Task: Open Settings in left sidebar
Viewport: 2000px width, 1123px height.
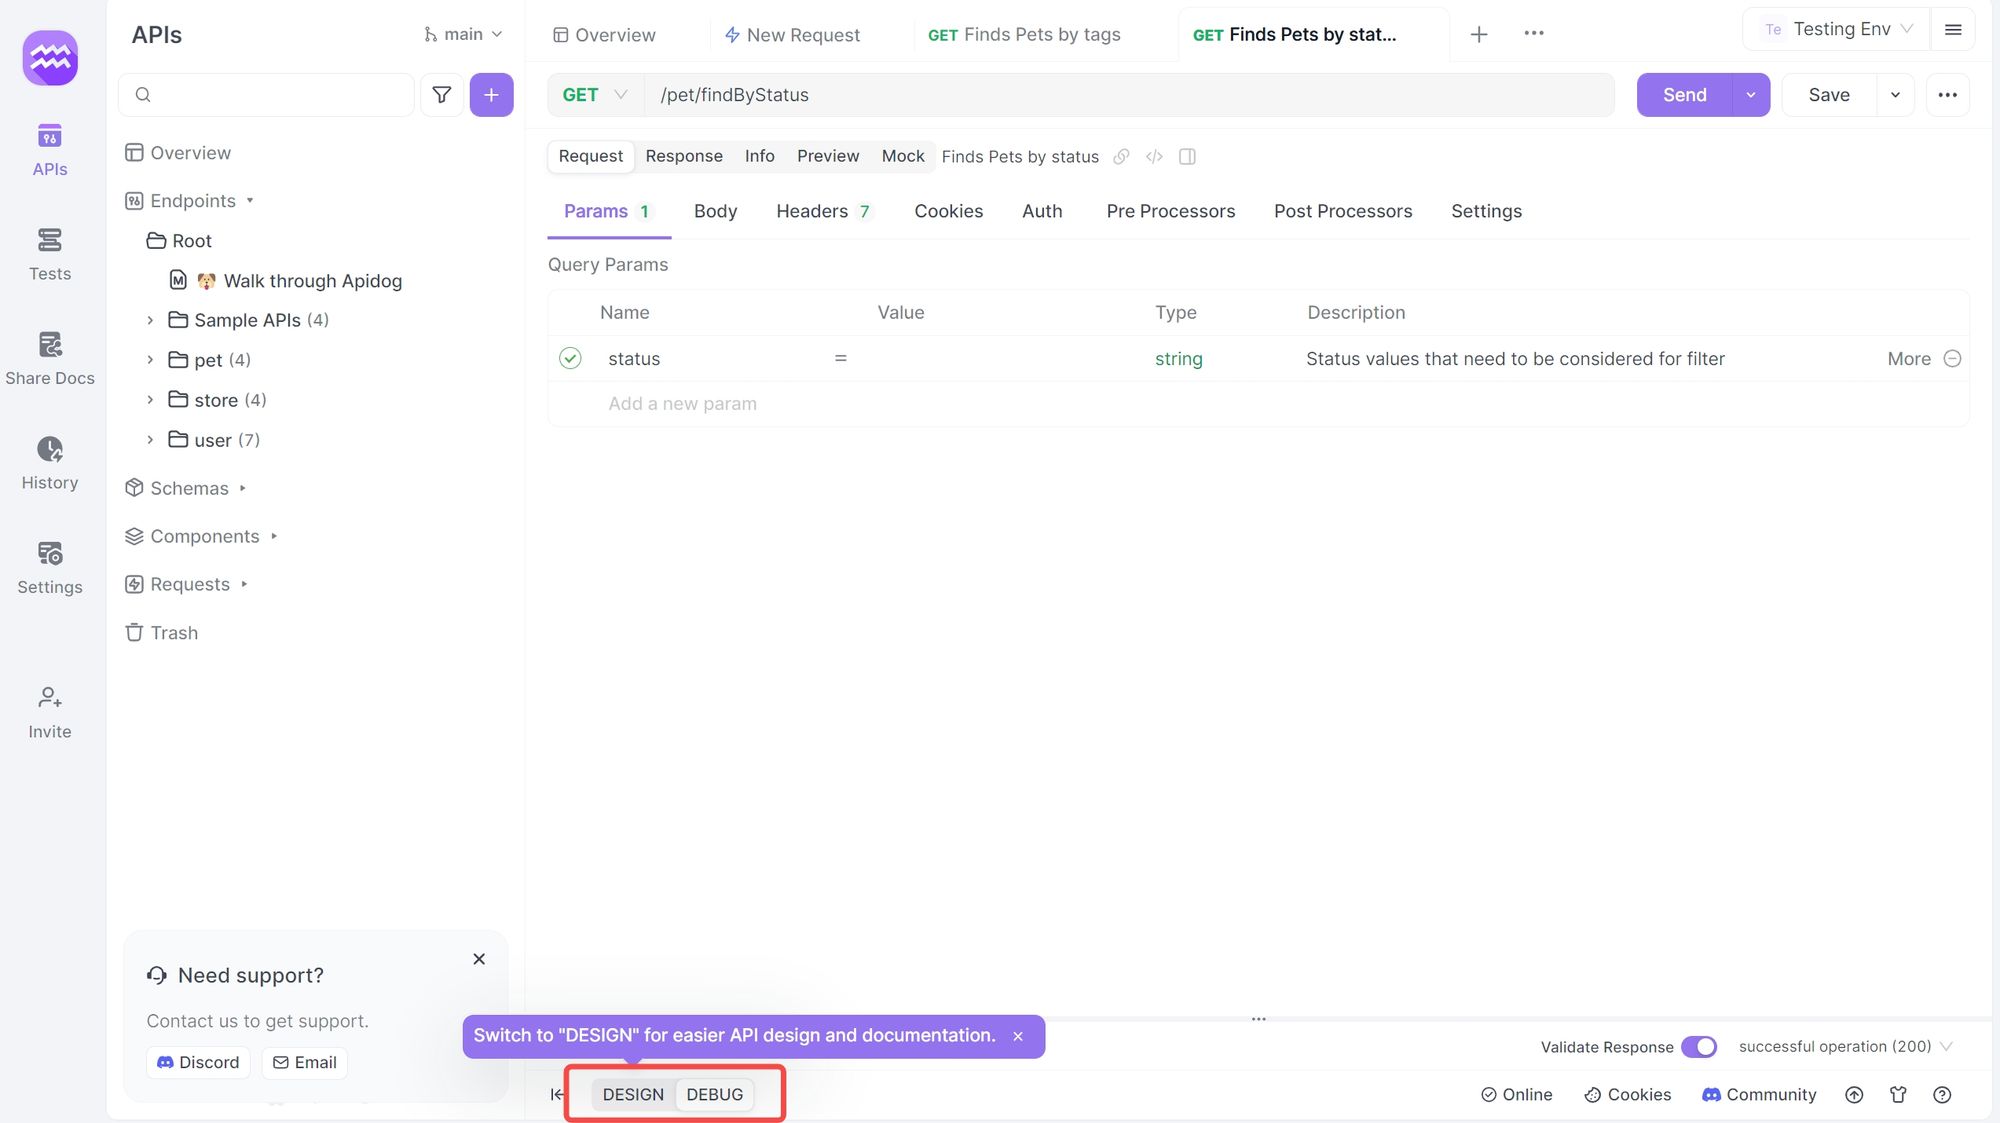Action: tap(50, 567)
